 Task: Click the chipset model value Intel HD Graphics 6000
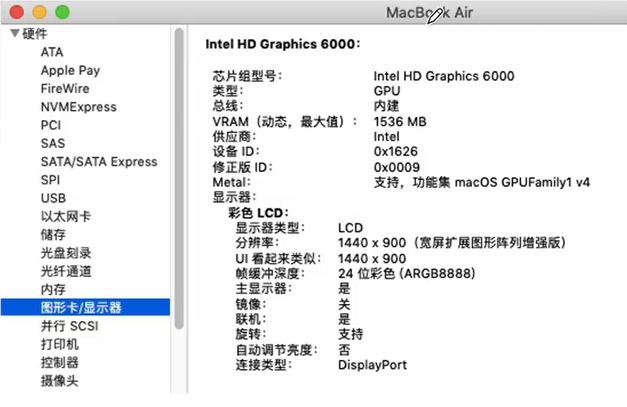(x=444, y=76)
